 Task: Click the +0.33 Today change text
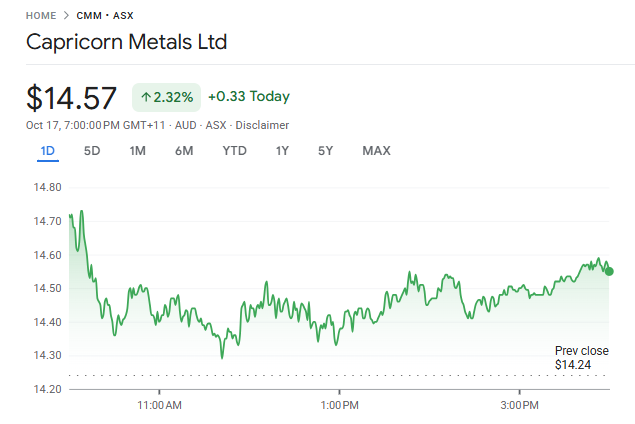pos(249,97)
